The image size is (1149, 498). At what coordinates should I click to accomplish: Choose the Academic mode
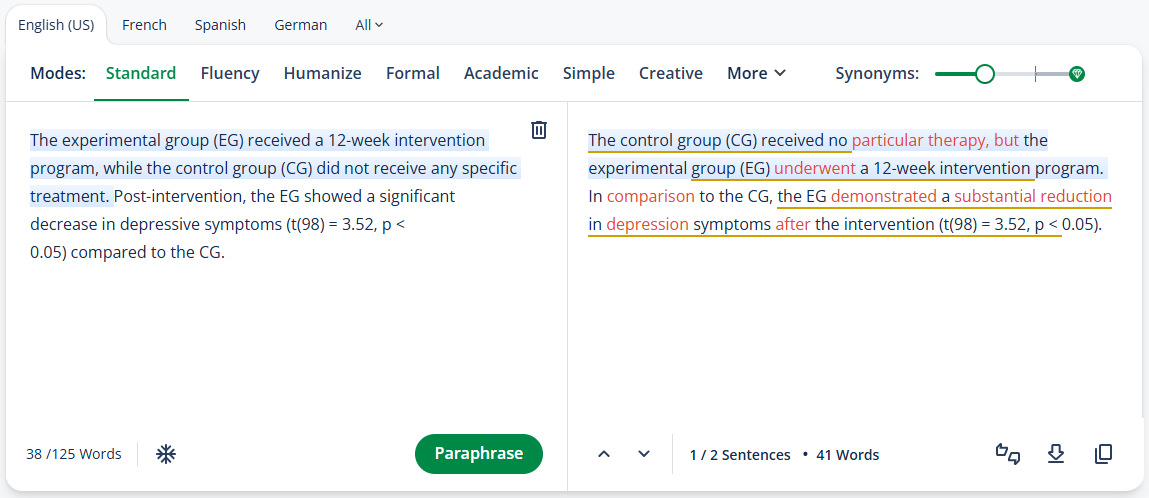pos(501,73)
